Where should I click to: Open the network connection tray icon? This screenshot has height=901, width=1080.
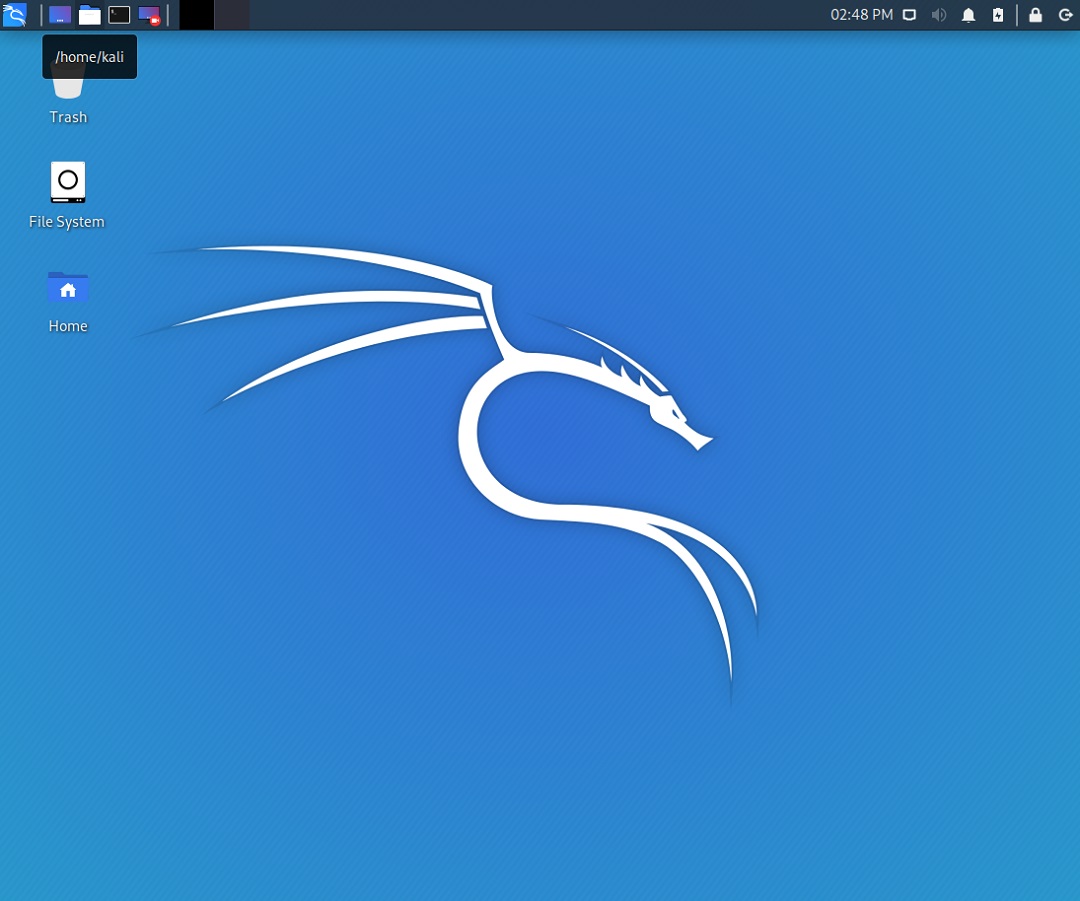[909, 14]
